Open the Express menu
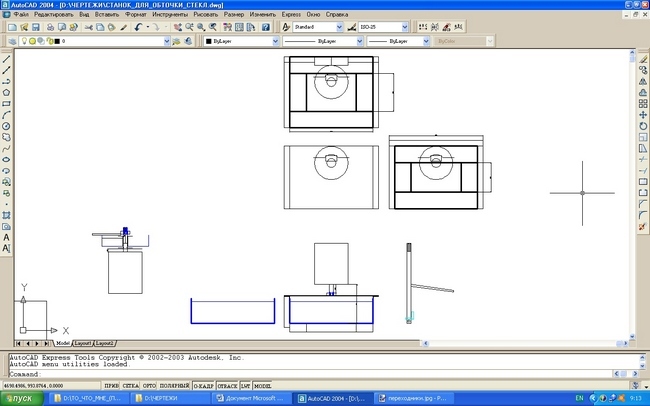The width and height of the screenshot is (650, 406). [291, 15]
